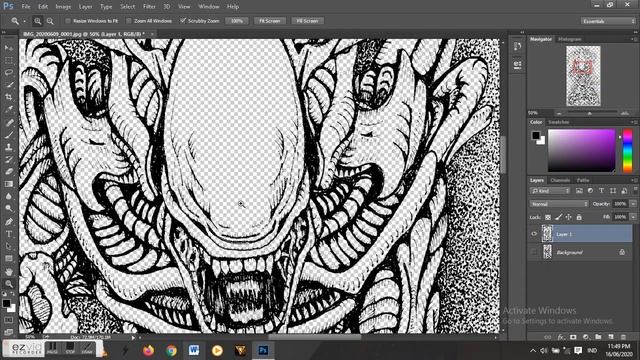Select the Path Selection tool

pyautogui.click(x=9, y=246)
